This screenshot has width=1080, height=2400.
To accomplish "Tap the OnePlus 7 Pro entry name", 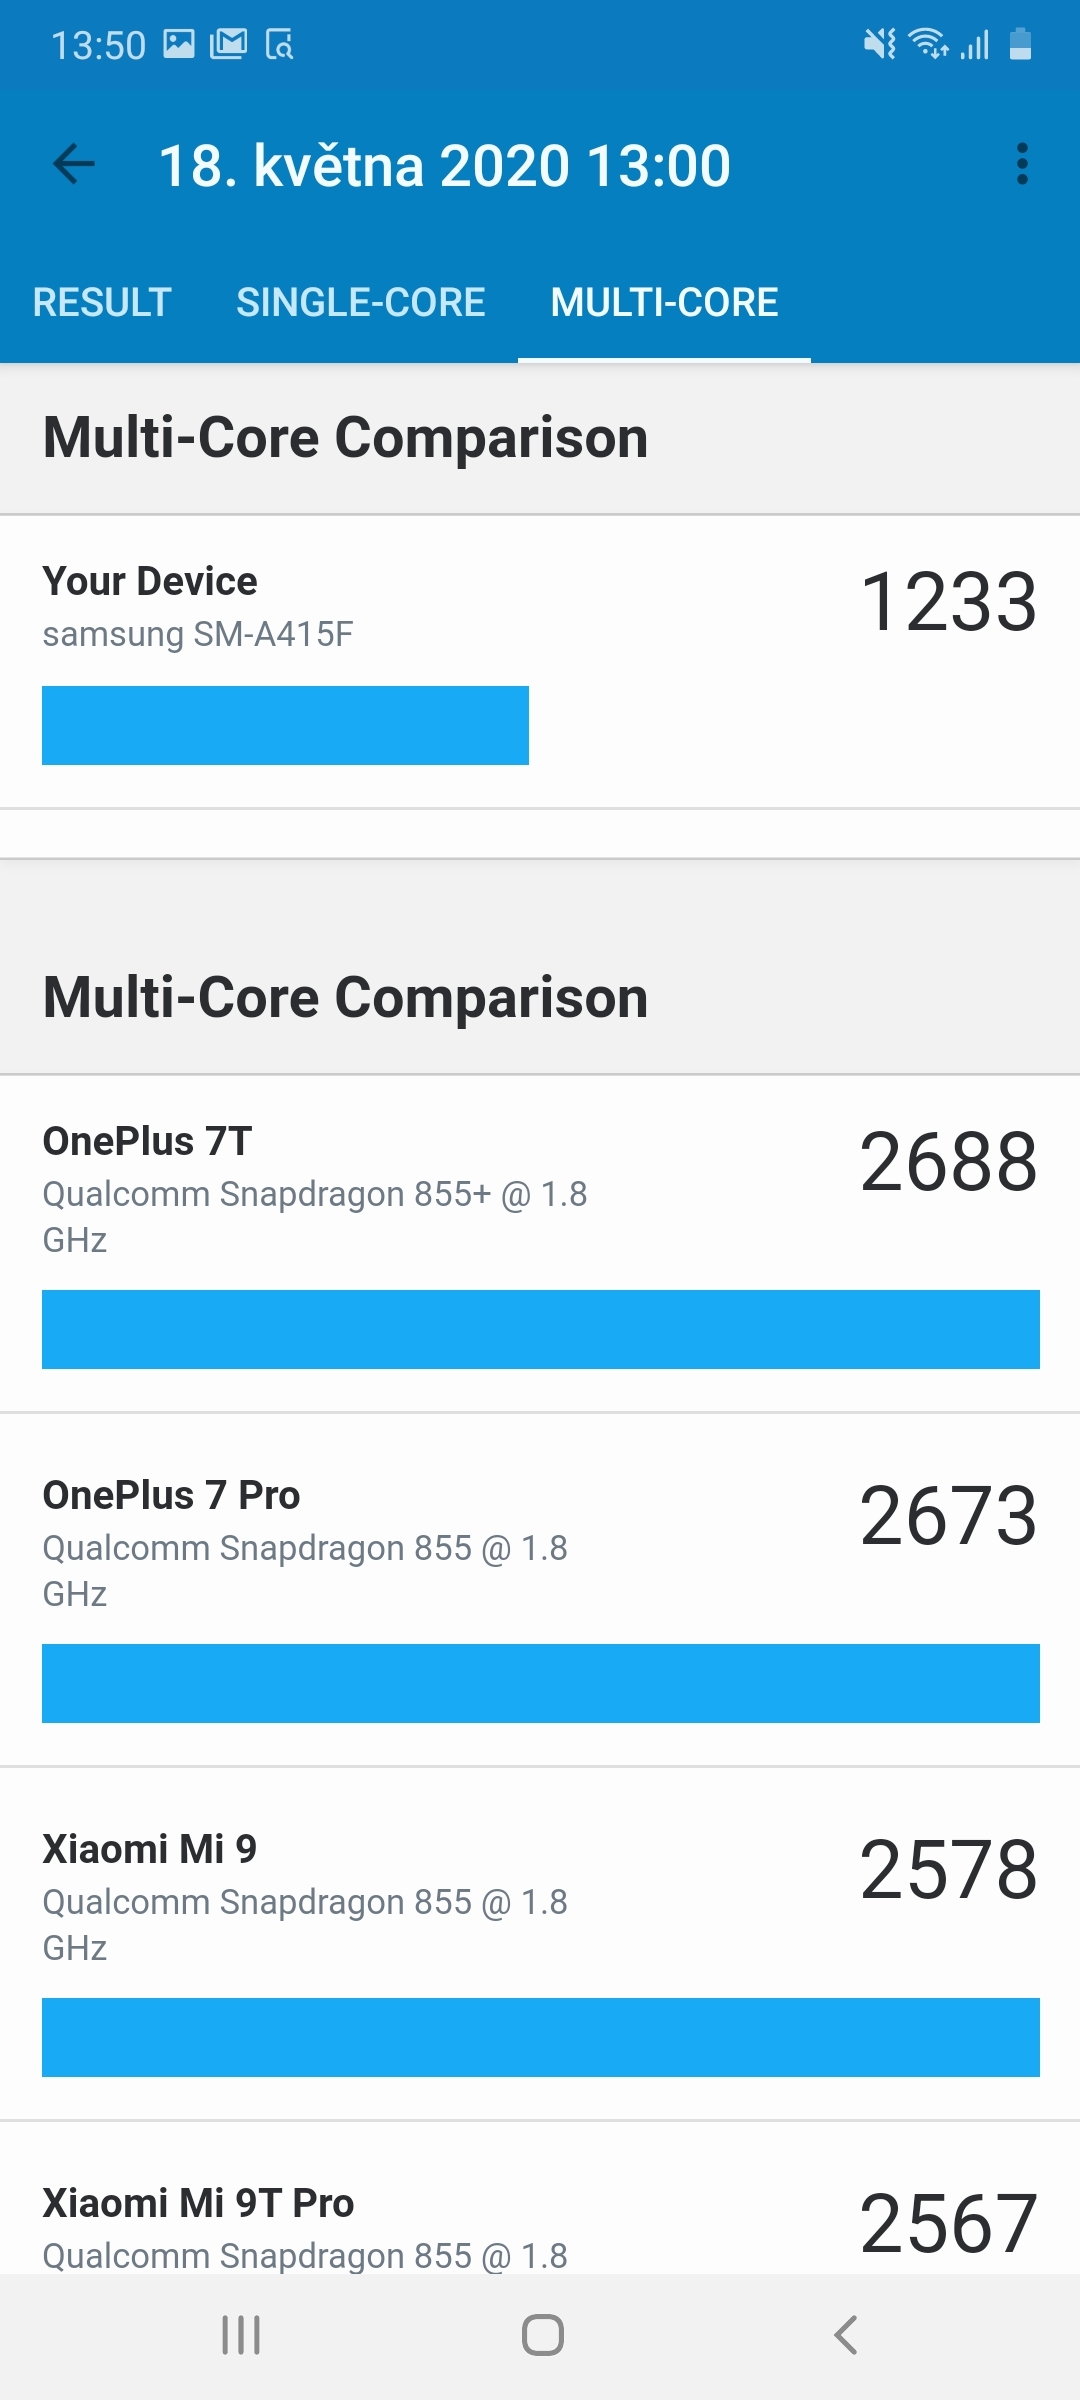I will click(x=171, y=1495).
